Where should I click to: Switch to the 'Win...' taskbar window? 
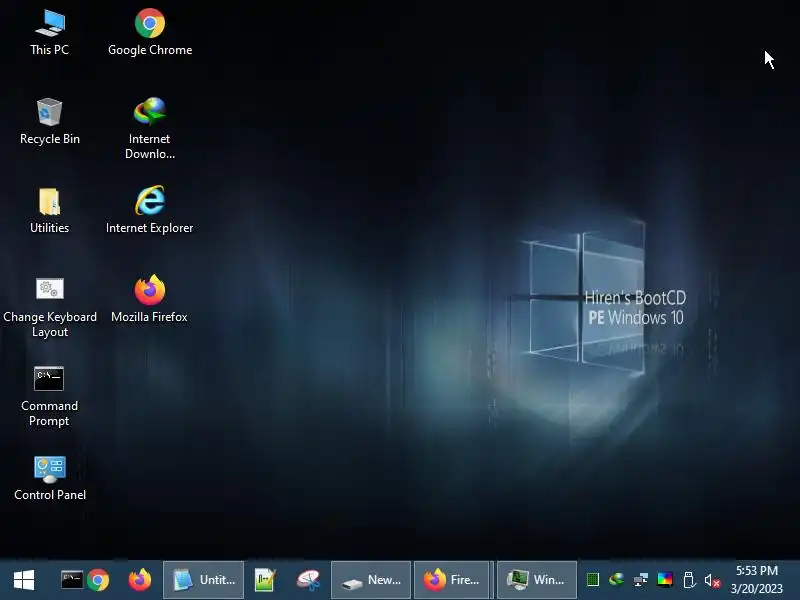[x=537, y=580]
